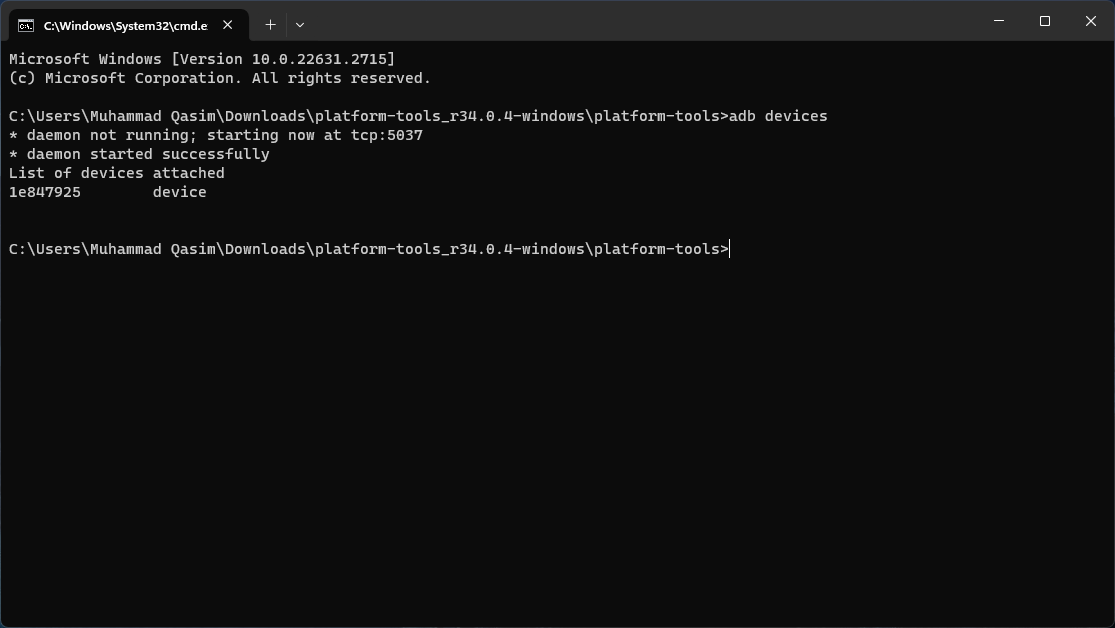Image resolution: width=1115 pixels, height=628 pixels.
Task: Expand the new tab profile dropdown
Action: pos(300,24)
